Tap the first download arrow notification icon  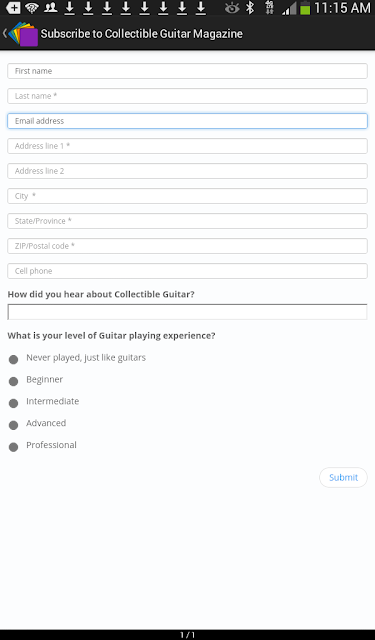pos(69,8)
